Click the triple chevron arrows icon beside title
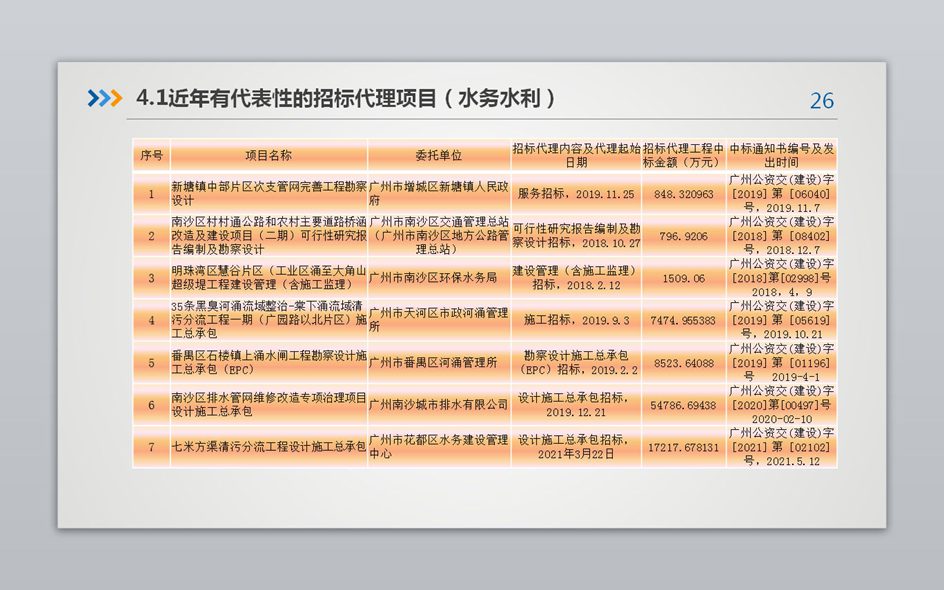The height and width of the screenshot is (590, 944). coord(105,98)
